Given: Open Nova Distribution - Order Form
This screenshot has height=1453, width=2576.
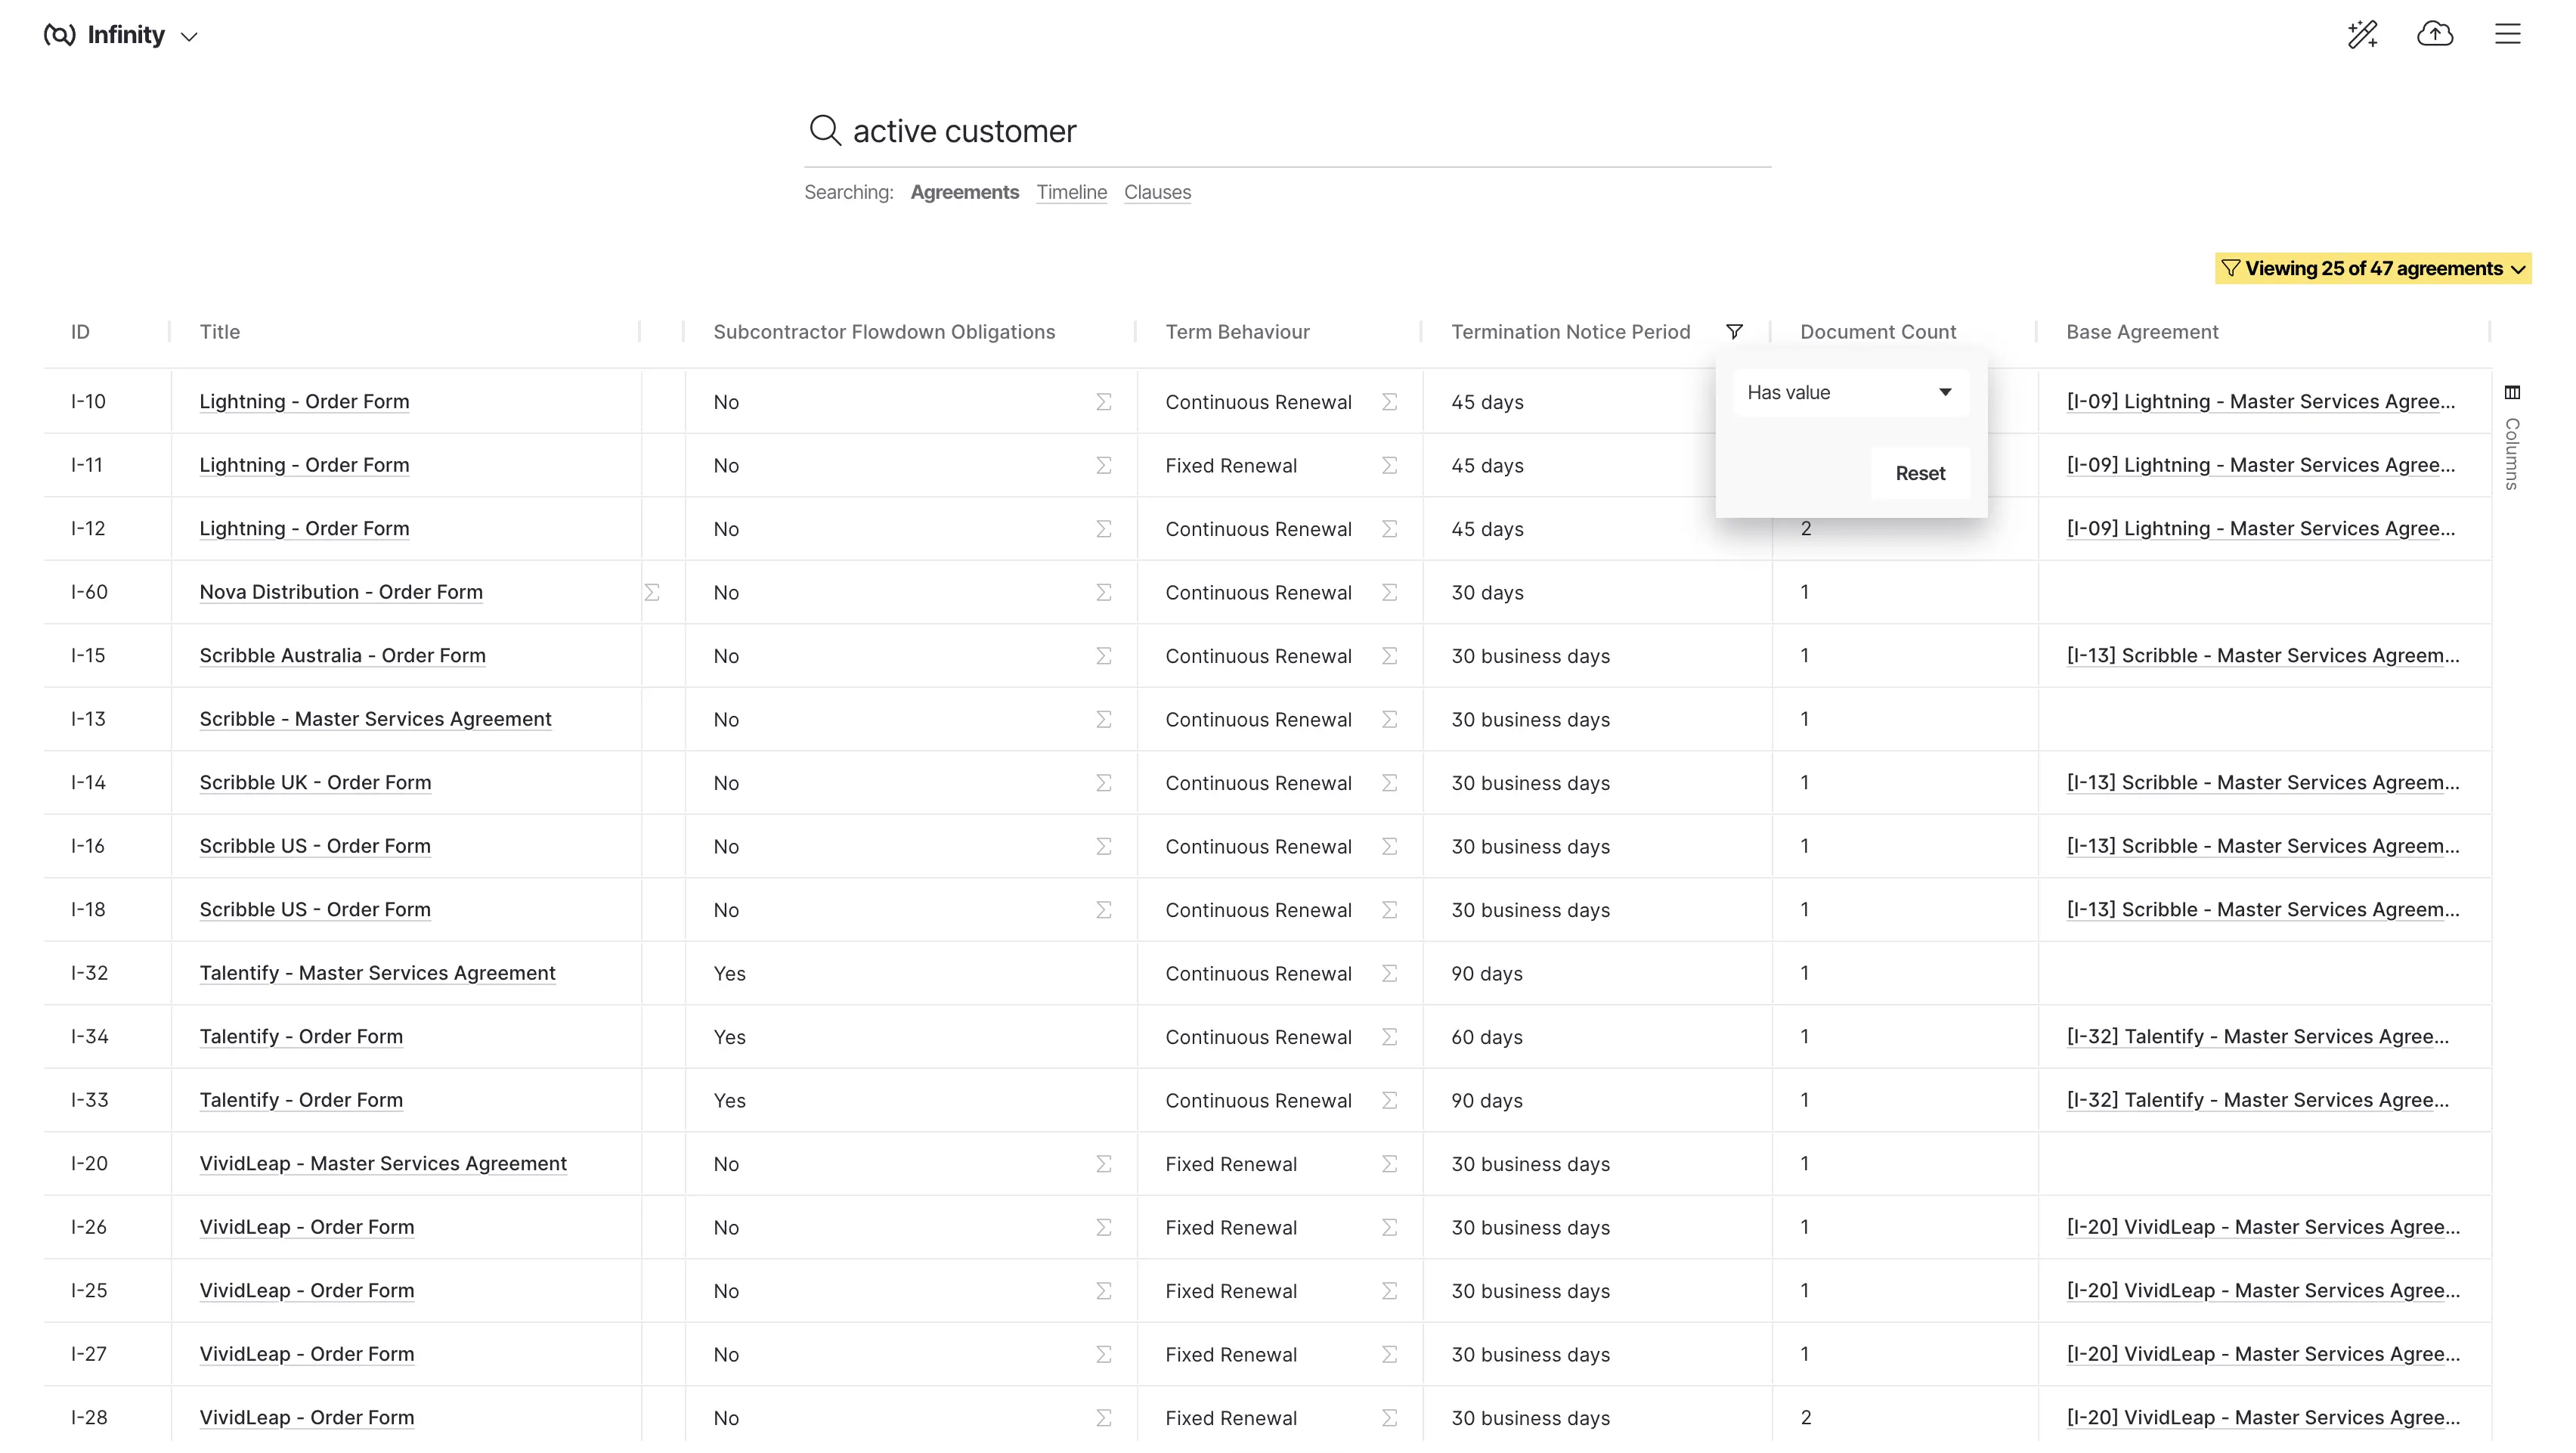Looking at the screenshot, I should click(341, 592).
